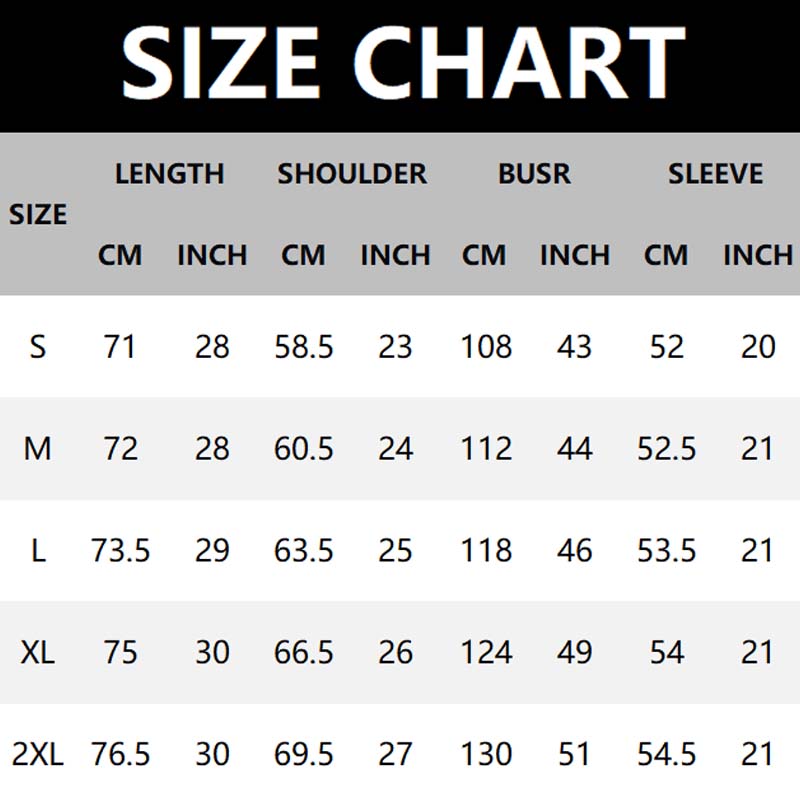Select the 73.5 length CM cell
The width and height of the screenshot is (800, 800).
pos(120,551)
